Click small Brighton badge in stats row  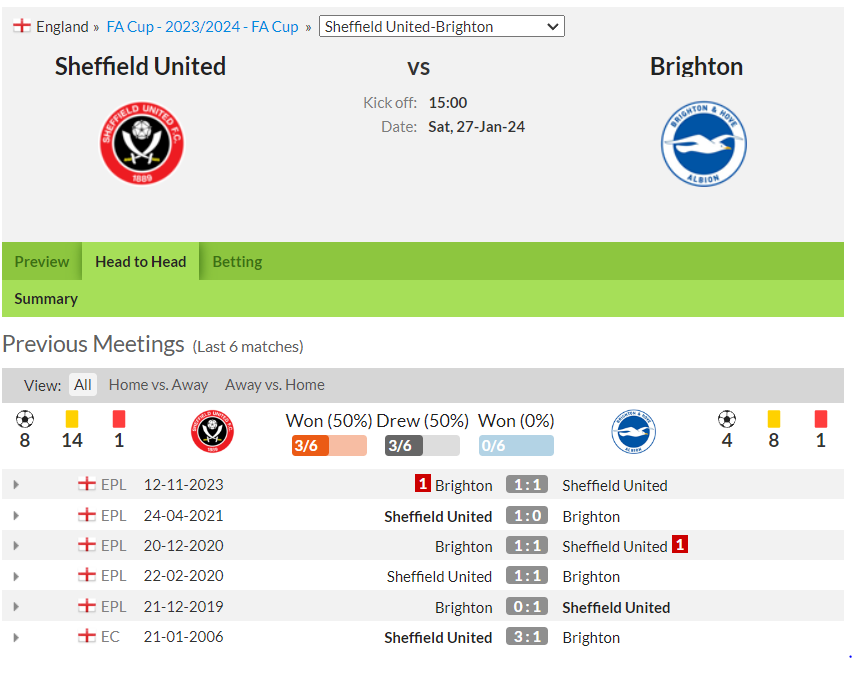point(634,432)
